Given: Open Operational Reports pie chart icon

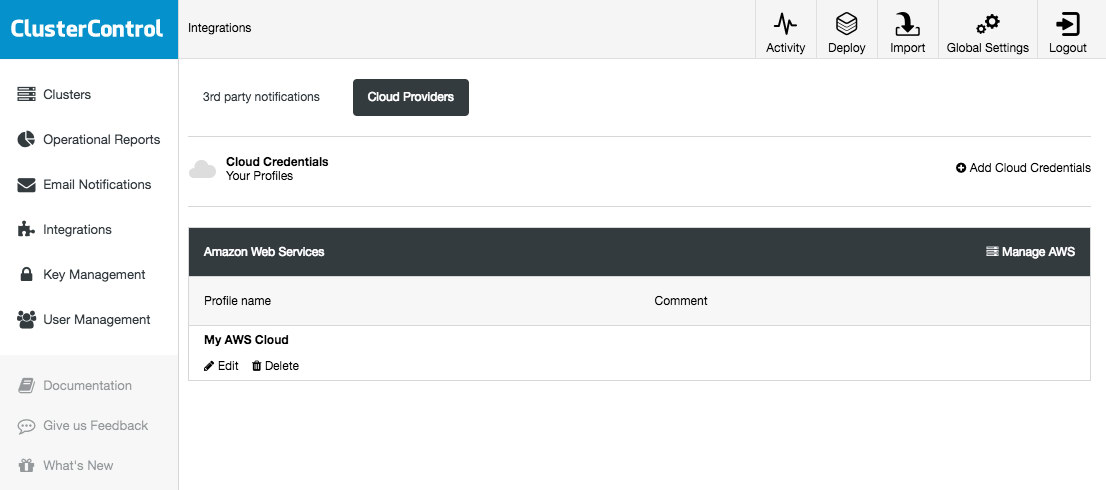Looking at the screenshot, I should 26,139.
